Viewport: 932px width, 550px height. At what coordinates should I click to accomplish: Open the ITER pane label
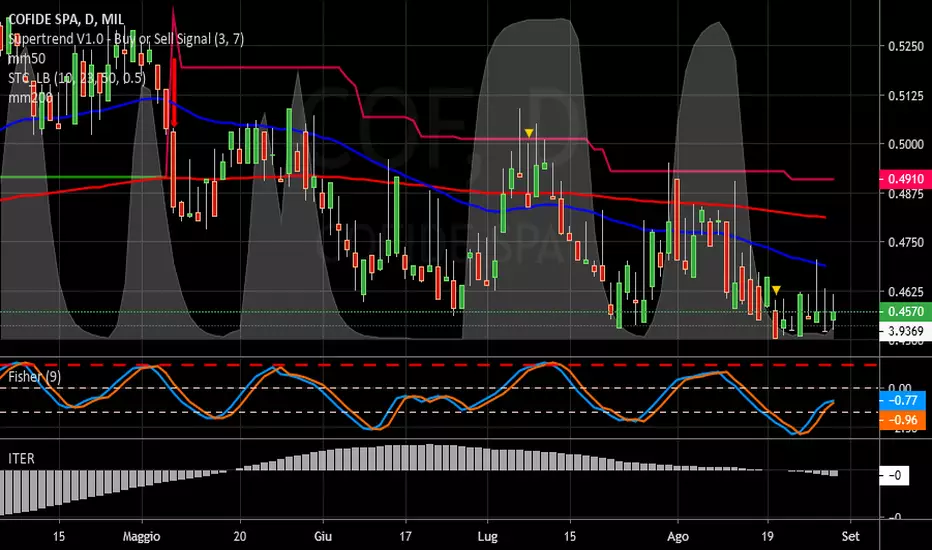pos(22,457)
